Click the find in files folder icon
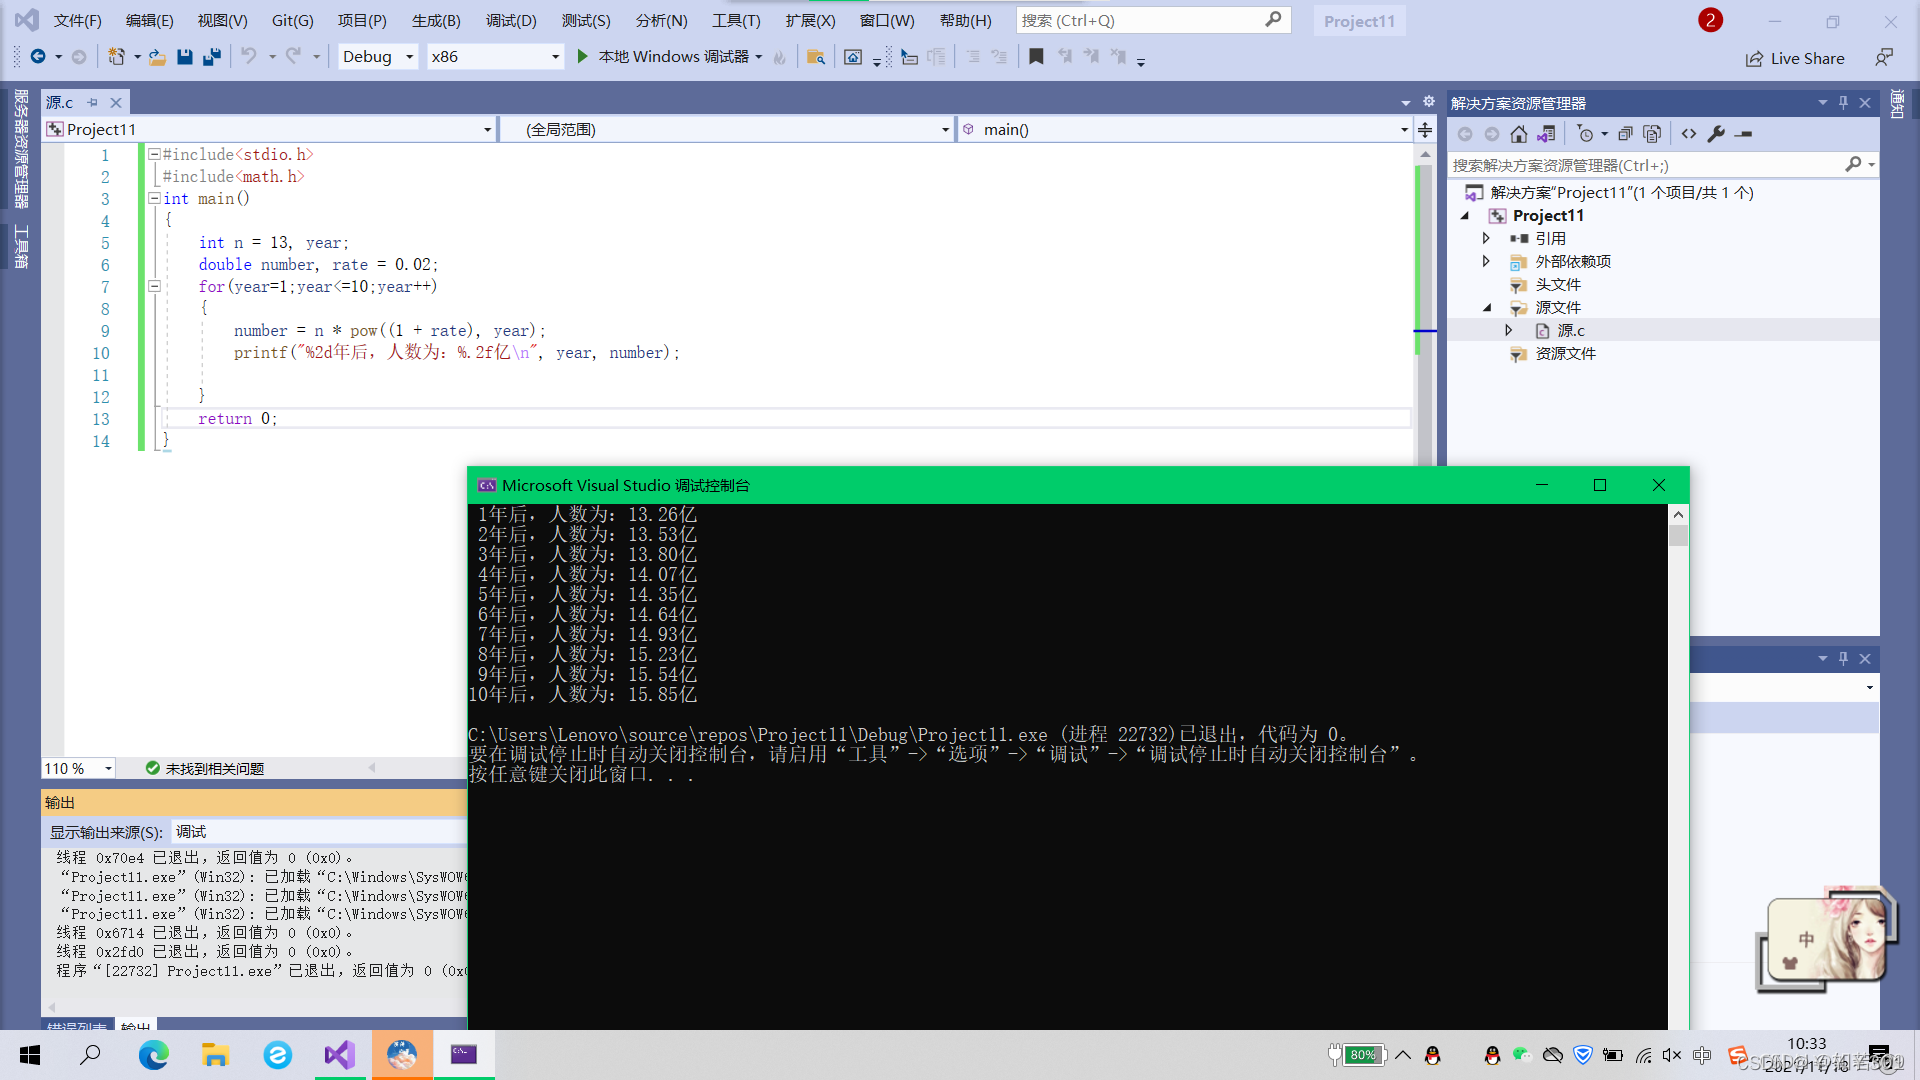1920x1080 pixels. 816,57
